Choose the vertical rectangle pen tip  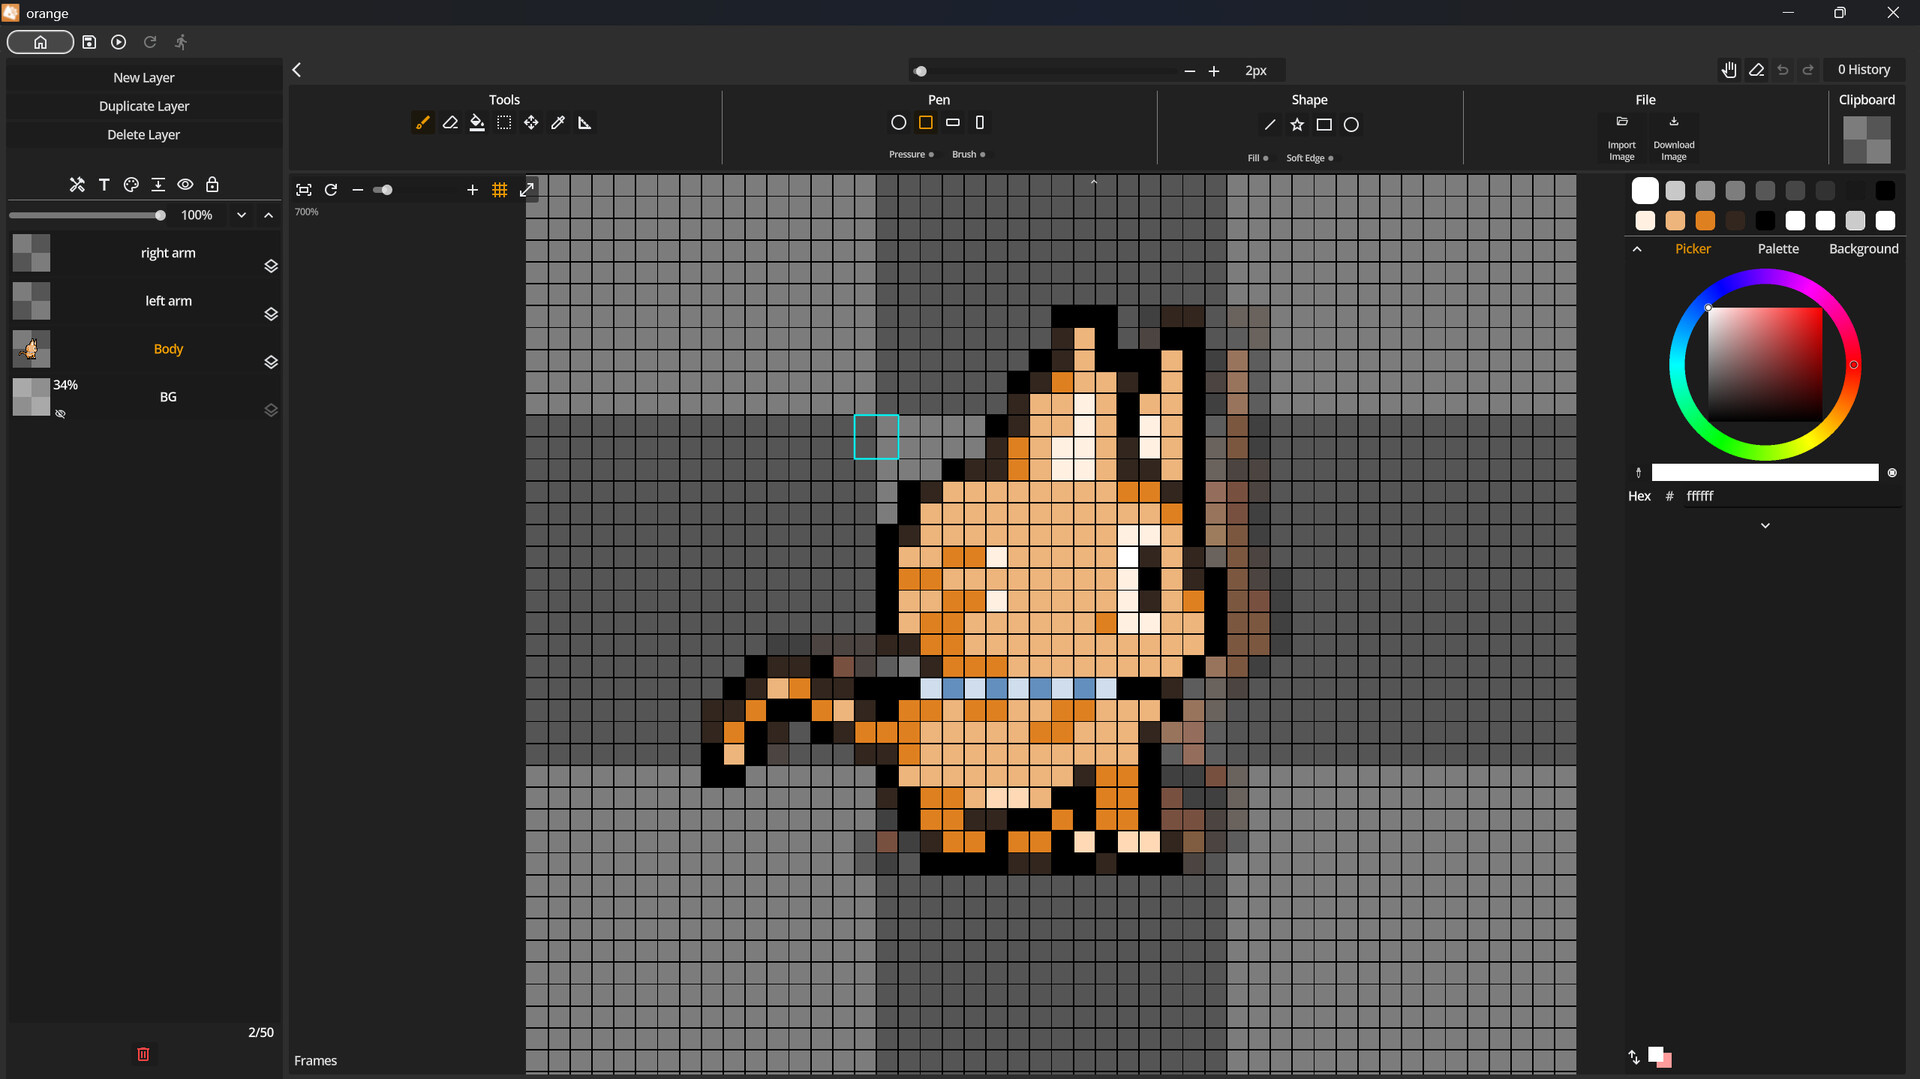pos(980,123)
